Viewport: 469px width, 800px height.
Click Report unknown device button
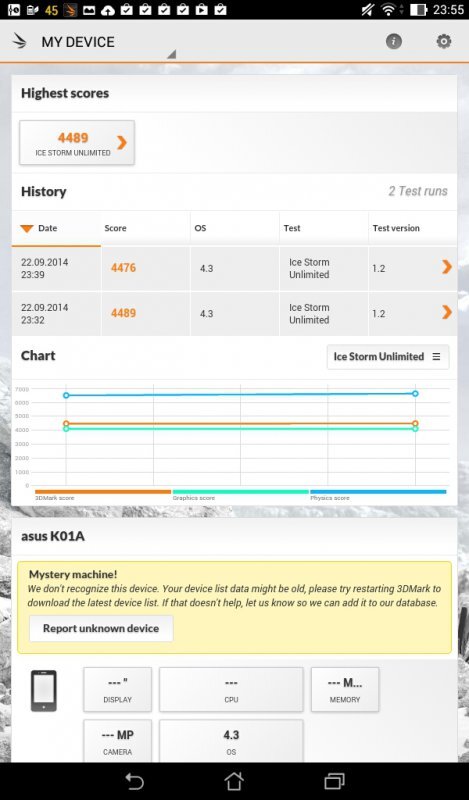click(x=101, y=629)
